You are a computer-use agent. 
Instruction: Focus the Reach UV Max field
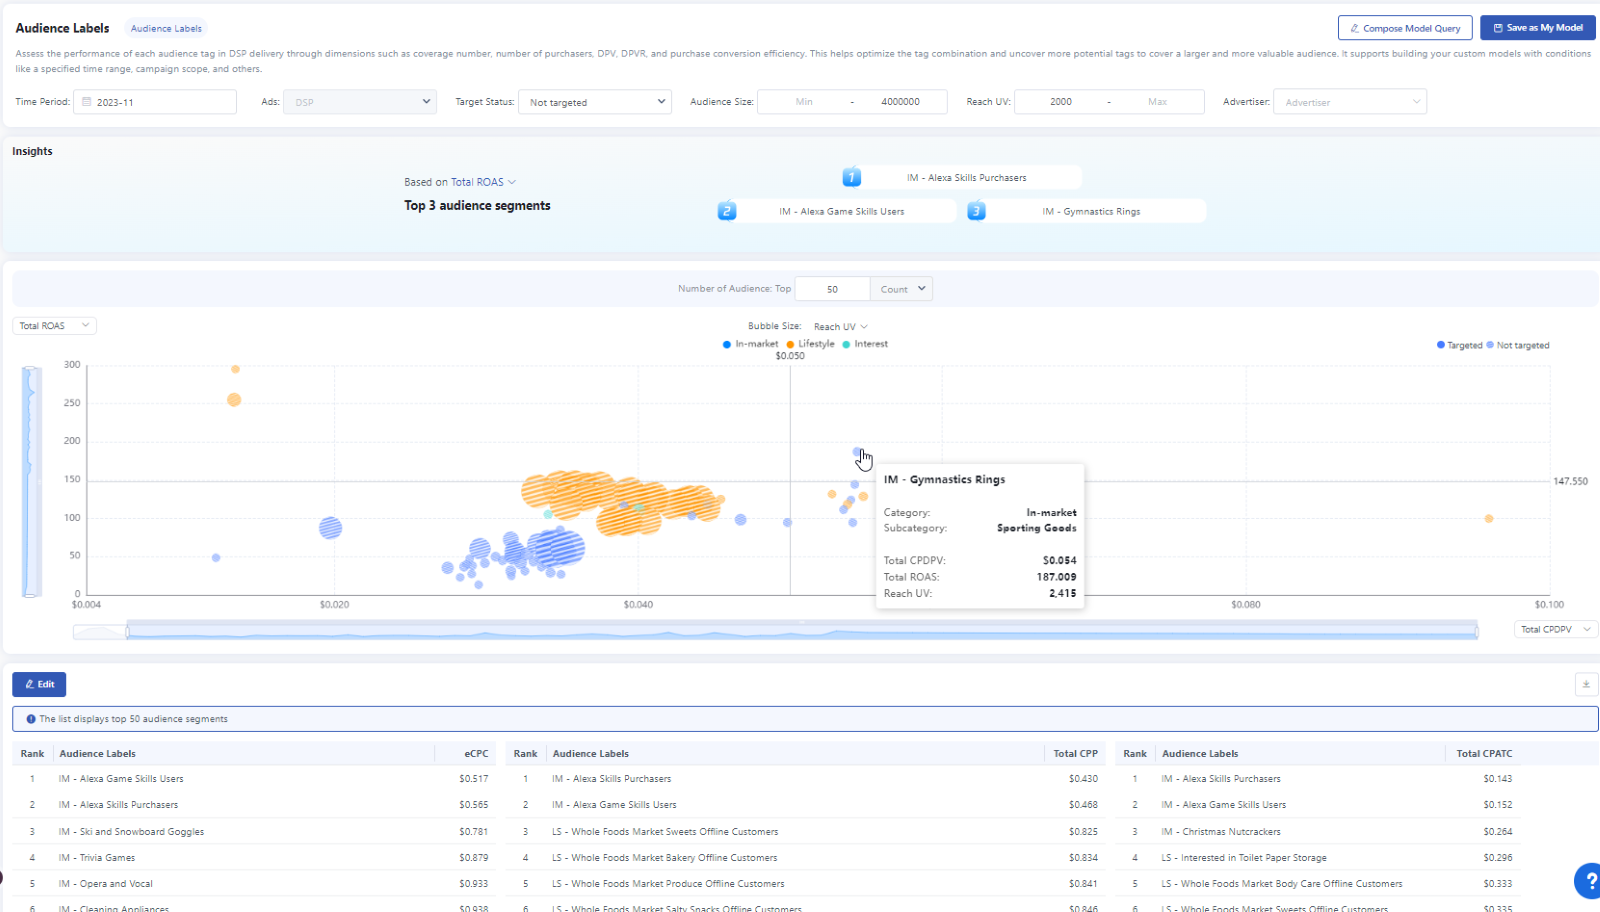pos(1157,102)
